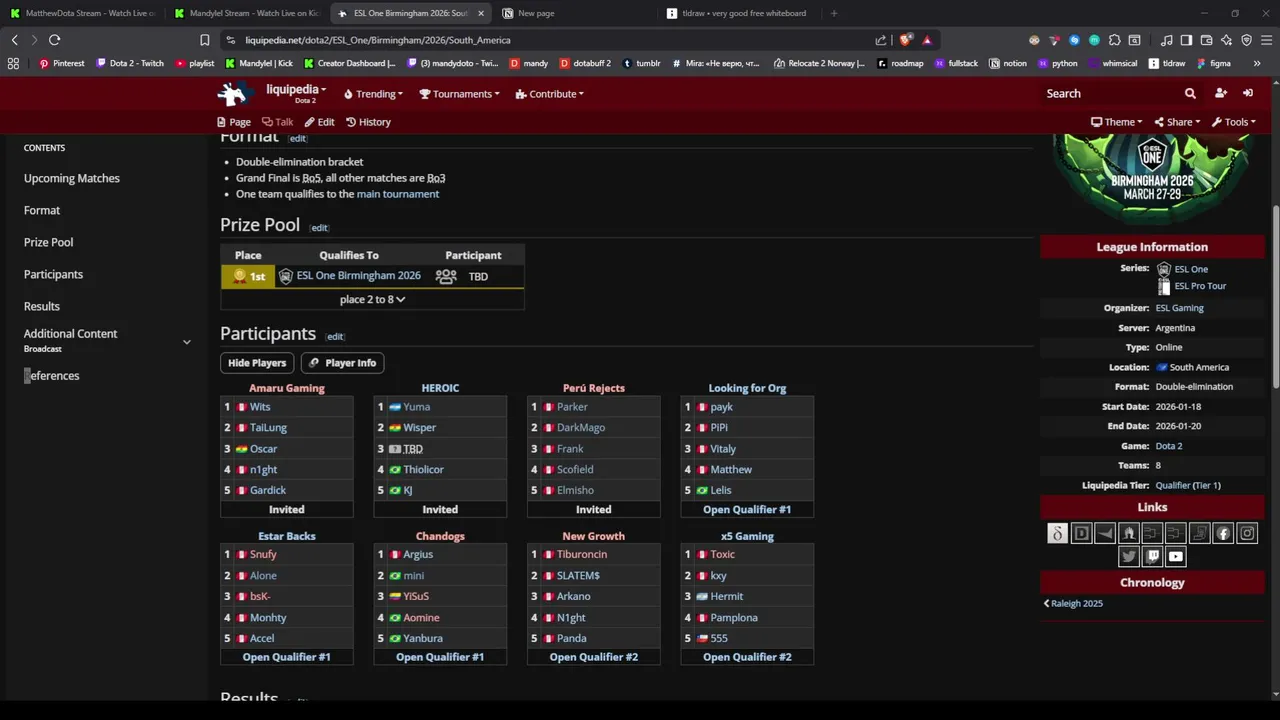
Task: Expand place 2 to 8 prize rows
Action: tap(372, 299)
